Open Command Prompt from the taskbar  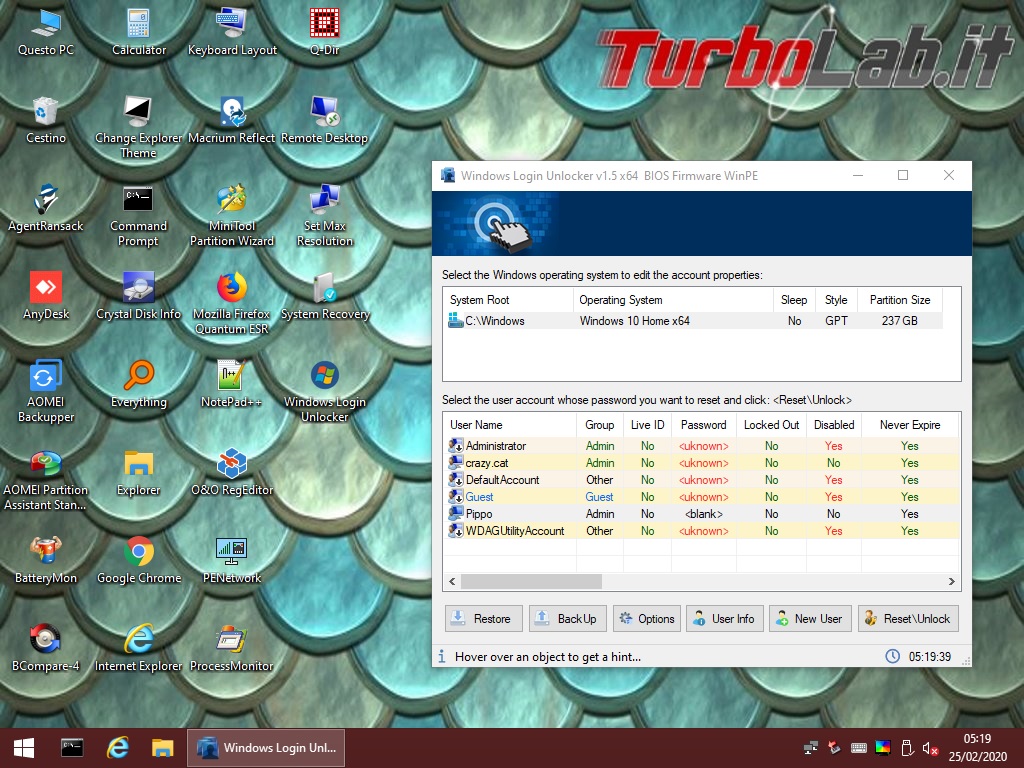[72, 748]
